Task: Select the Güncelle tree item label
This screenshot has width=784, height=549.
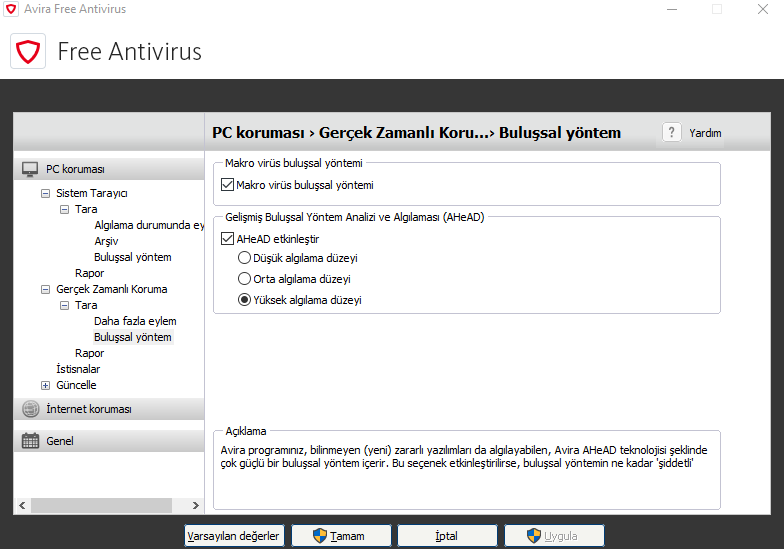Action: 76,386
